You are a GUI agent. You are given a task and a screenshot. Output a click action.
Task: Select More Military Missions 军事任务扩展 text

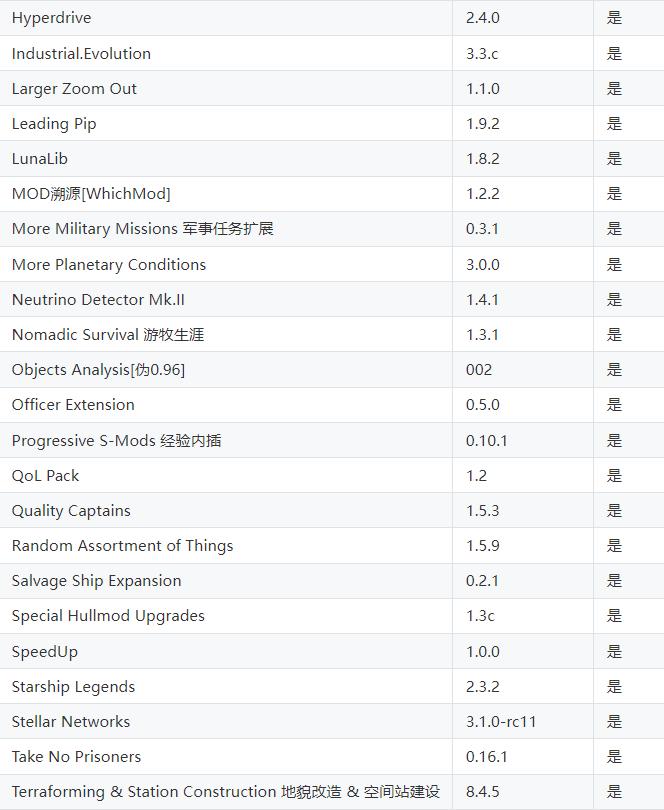pos(142,229)
